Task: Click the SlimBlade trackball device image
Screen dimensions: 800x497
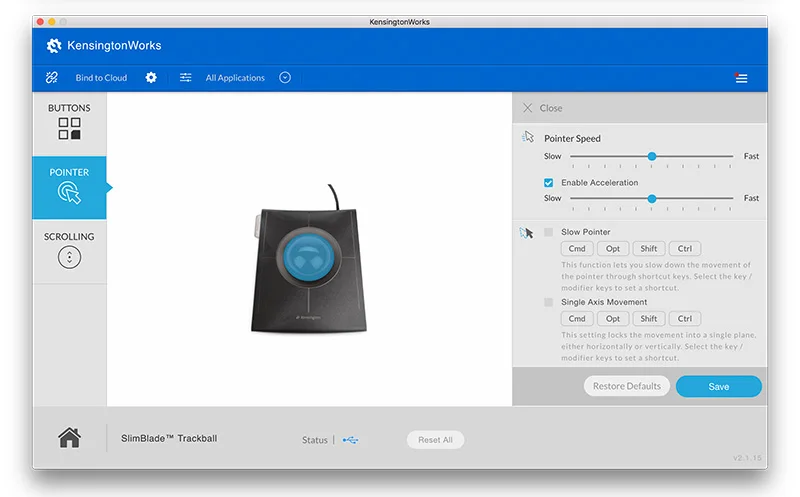Action: pos(309,260)
